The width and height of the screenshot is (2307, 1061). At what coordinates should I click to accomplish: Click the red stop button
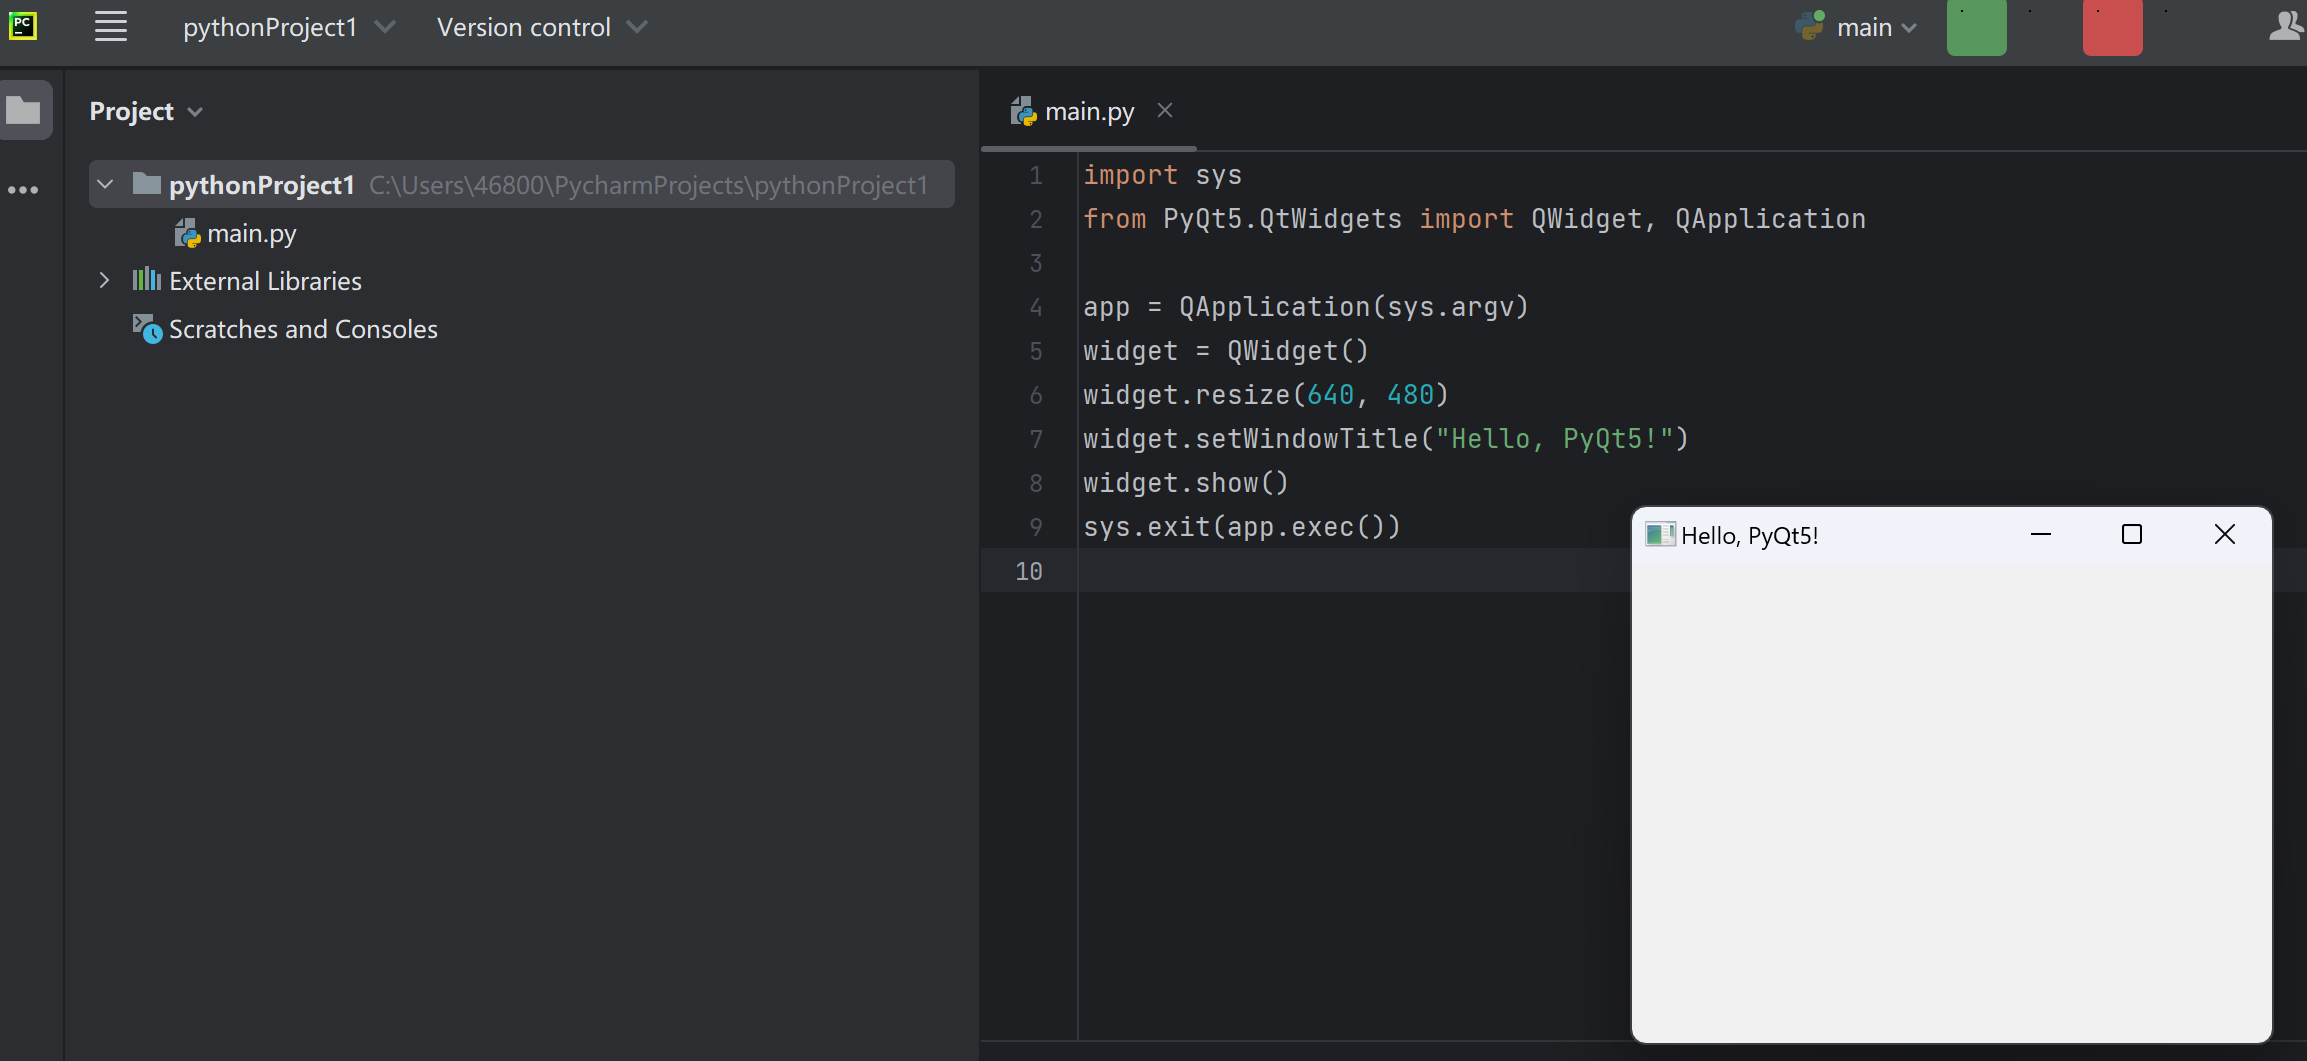point(2111,28)
